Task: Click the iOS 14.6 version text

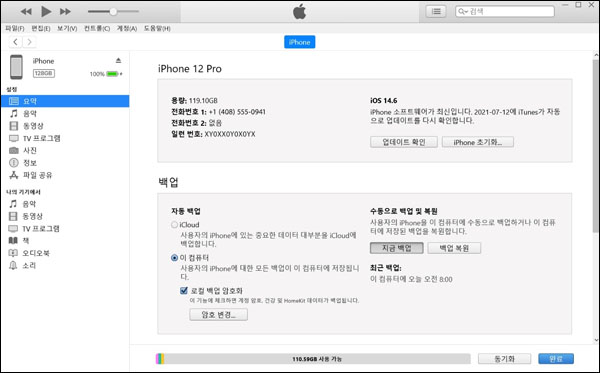Action: 383,101
